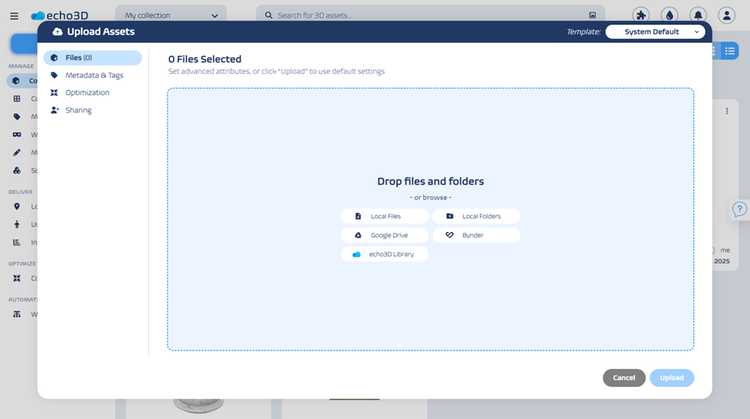The height and width of the screenshot is (419, 750).
Task: Expand the My collection dropdown
Action: point(171,15)
